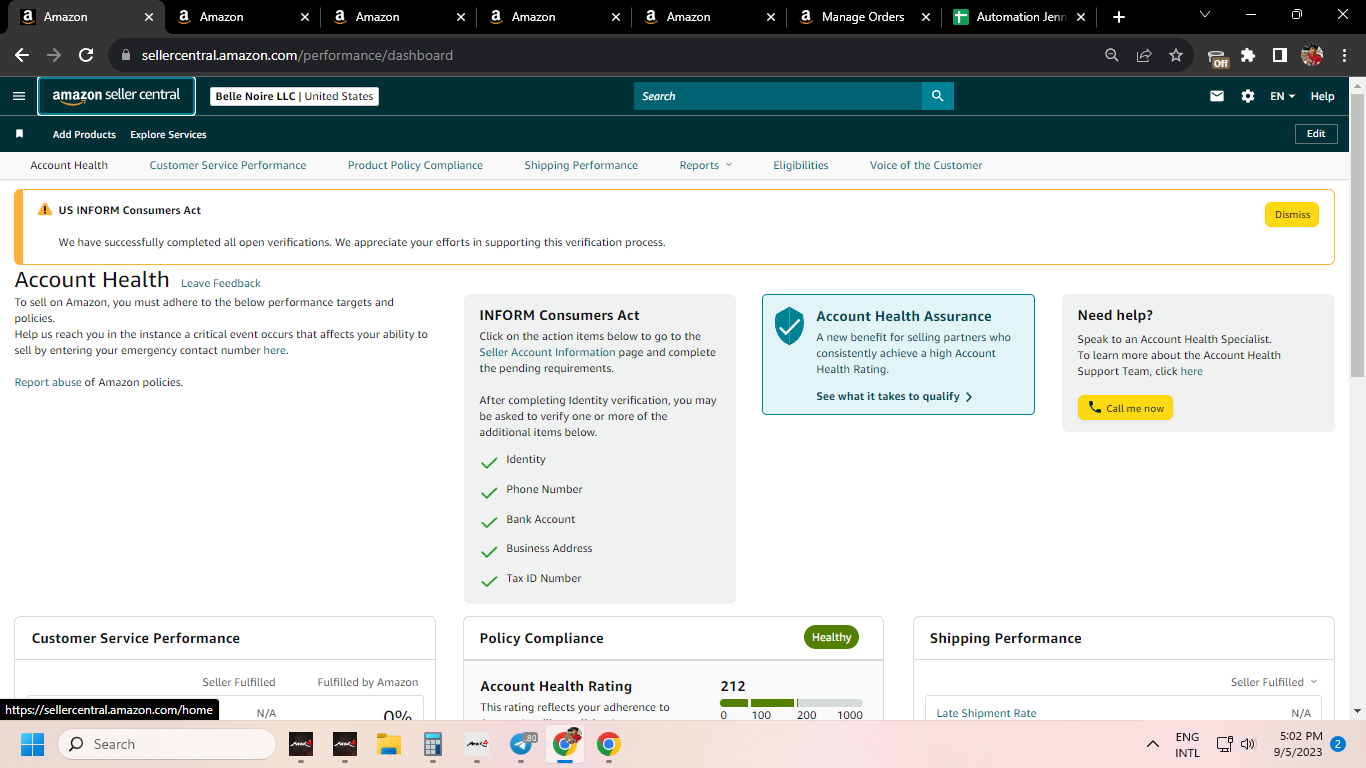The width and height of the screenshot is (1366, 768).
Task: Click the zoom magnifier icon in the address bar
Action: tap(1112, 55)
